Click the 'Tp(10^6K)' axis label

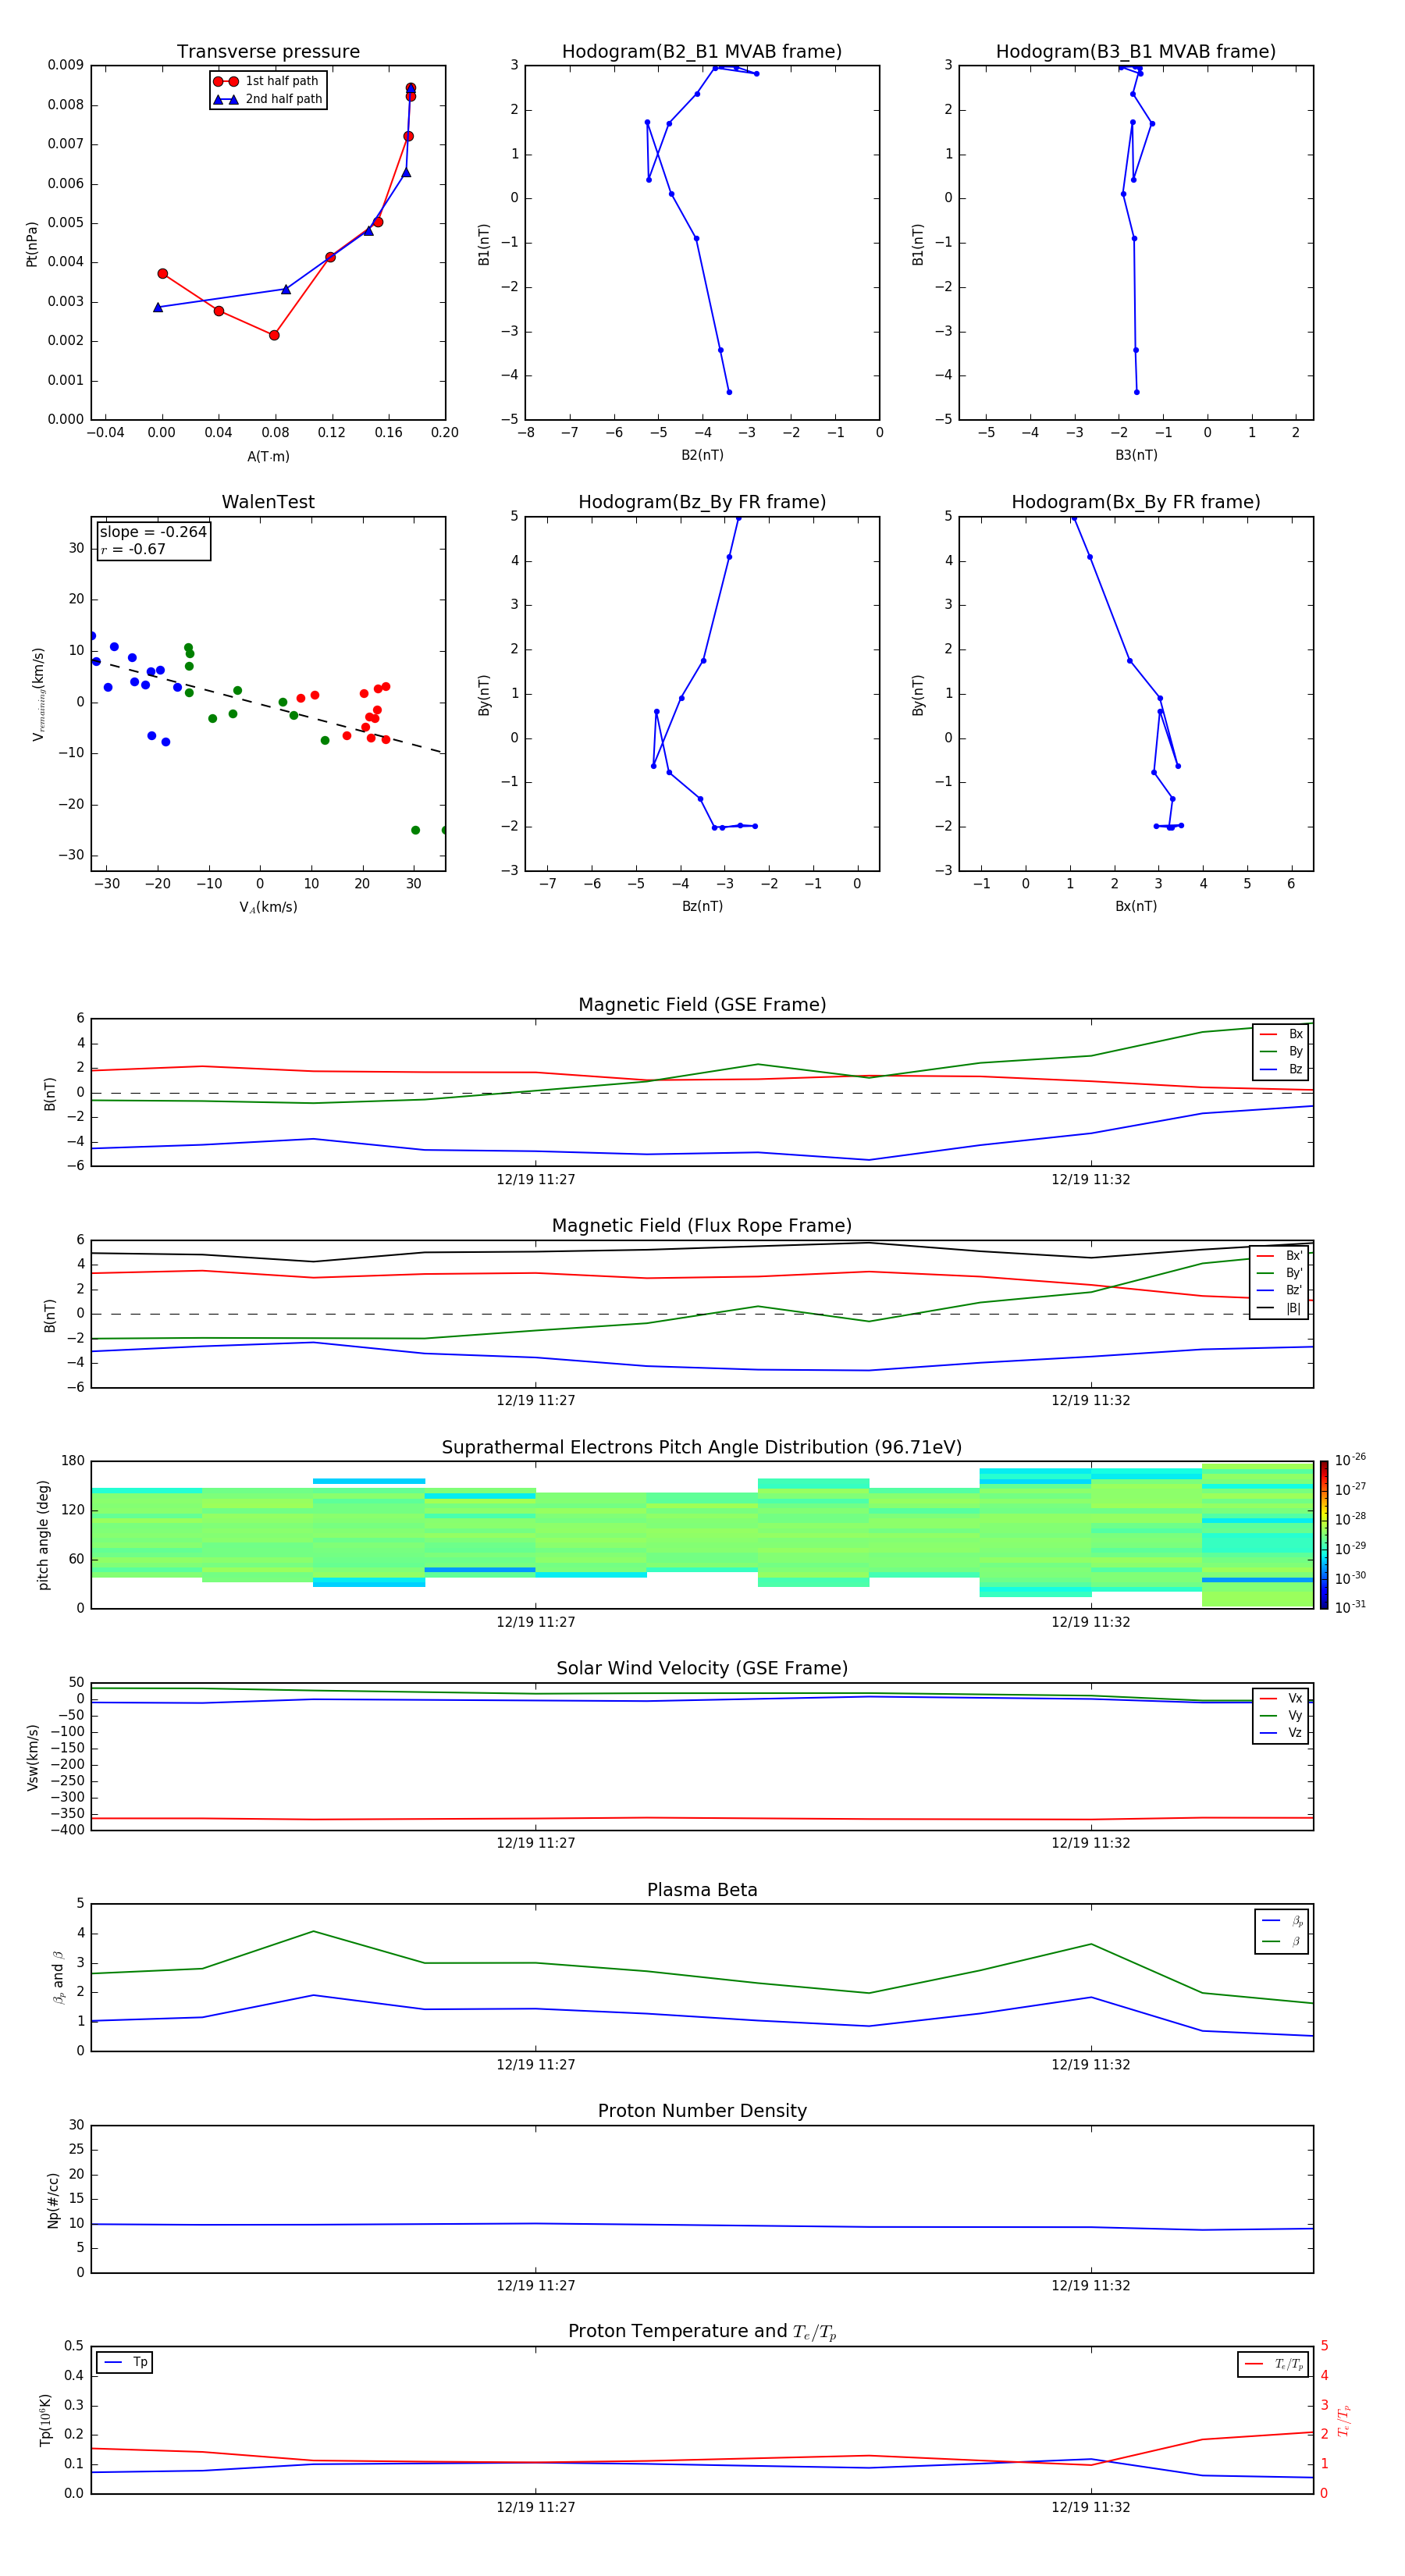coord(45,2420)
